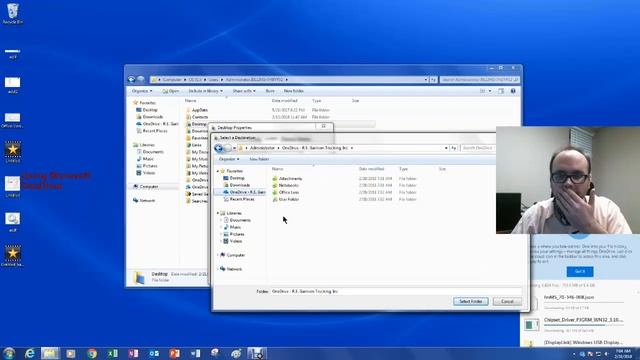
Task: Select Documents library in destination dialog
Action: pos(240,220)
